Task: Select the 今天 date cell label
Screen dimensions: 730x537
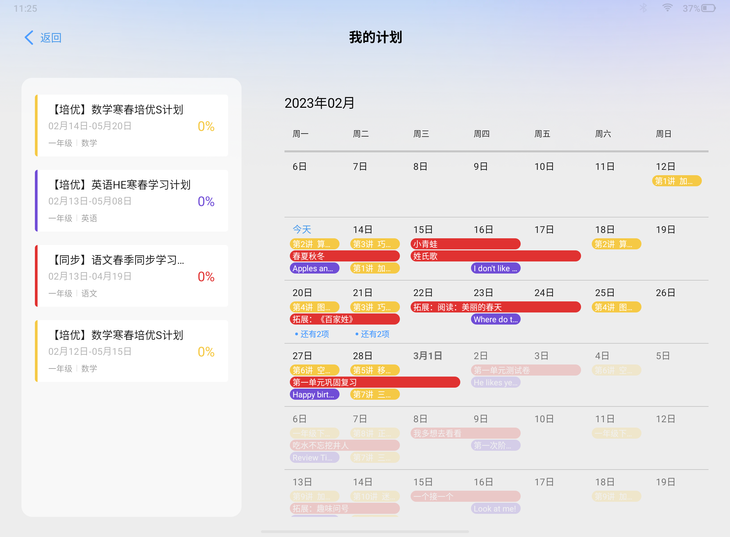Action: pos(302,229)
